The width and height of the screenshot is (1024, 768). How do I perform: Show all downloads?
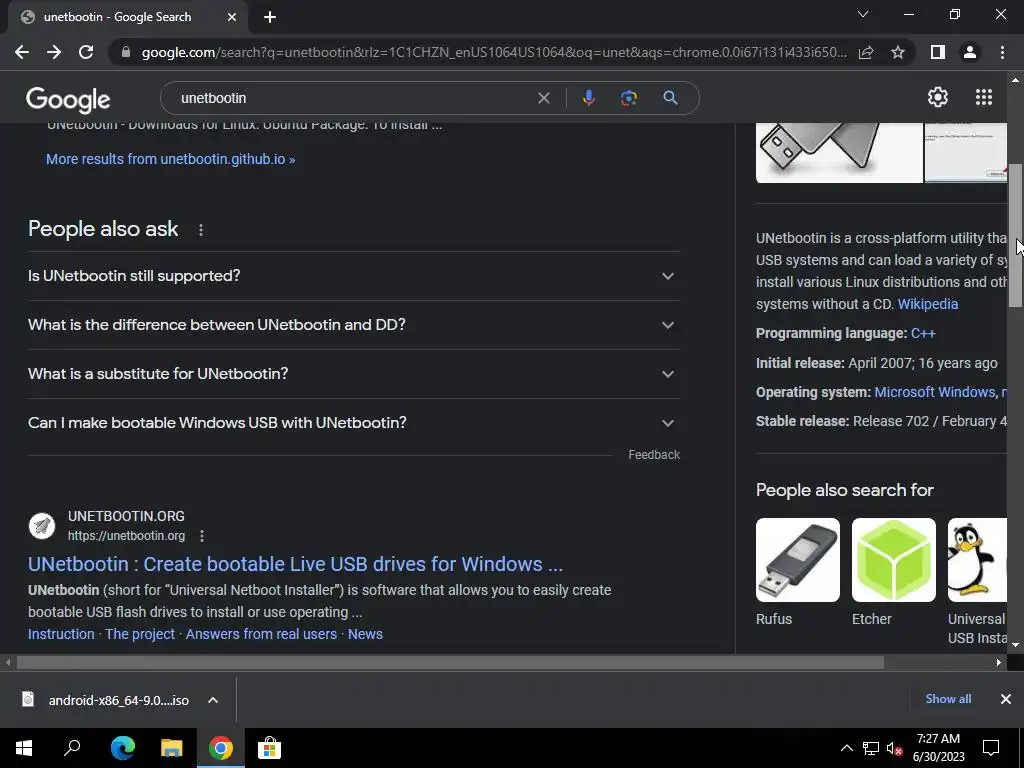pyautogui.click(x=948, y=699)
